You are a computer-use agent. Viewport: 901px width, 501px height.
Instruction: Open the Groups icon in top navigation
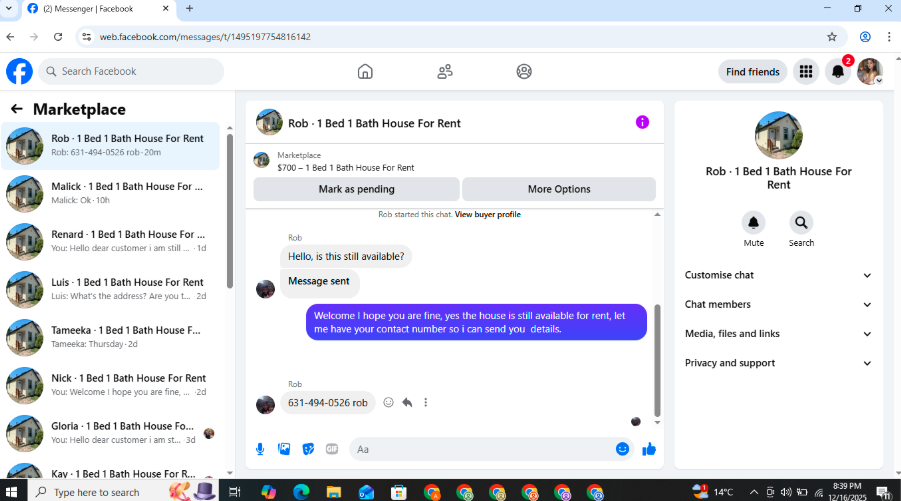(524, 72)
